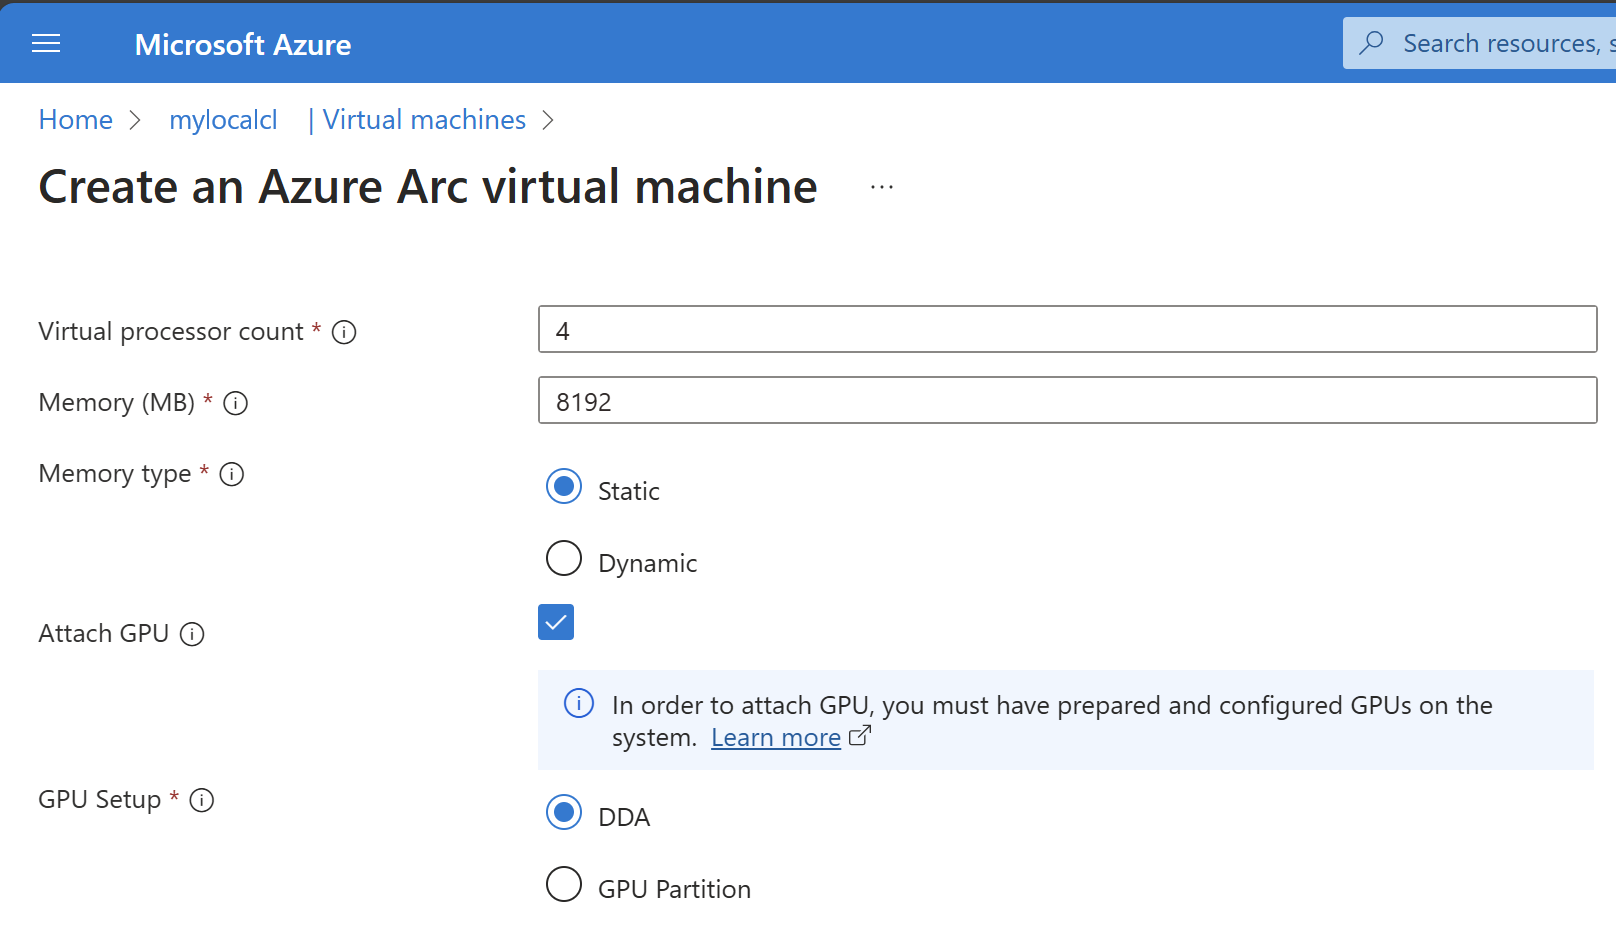
Task: Select Dynamic memory type
Action: [564, 559]
